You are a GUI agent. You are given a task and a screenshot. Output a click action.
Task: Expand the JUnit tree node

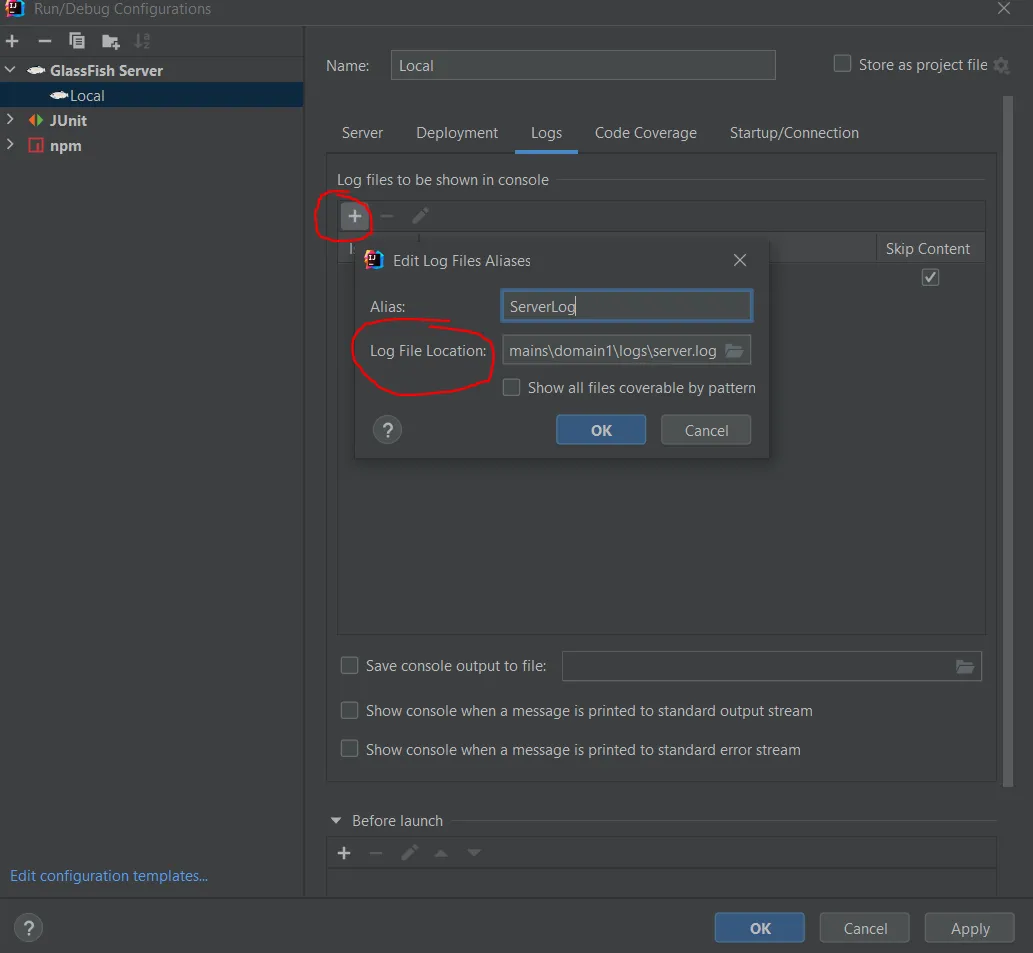[x=10, y=120]
